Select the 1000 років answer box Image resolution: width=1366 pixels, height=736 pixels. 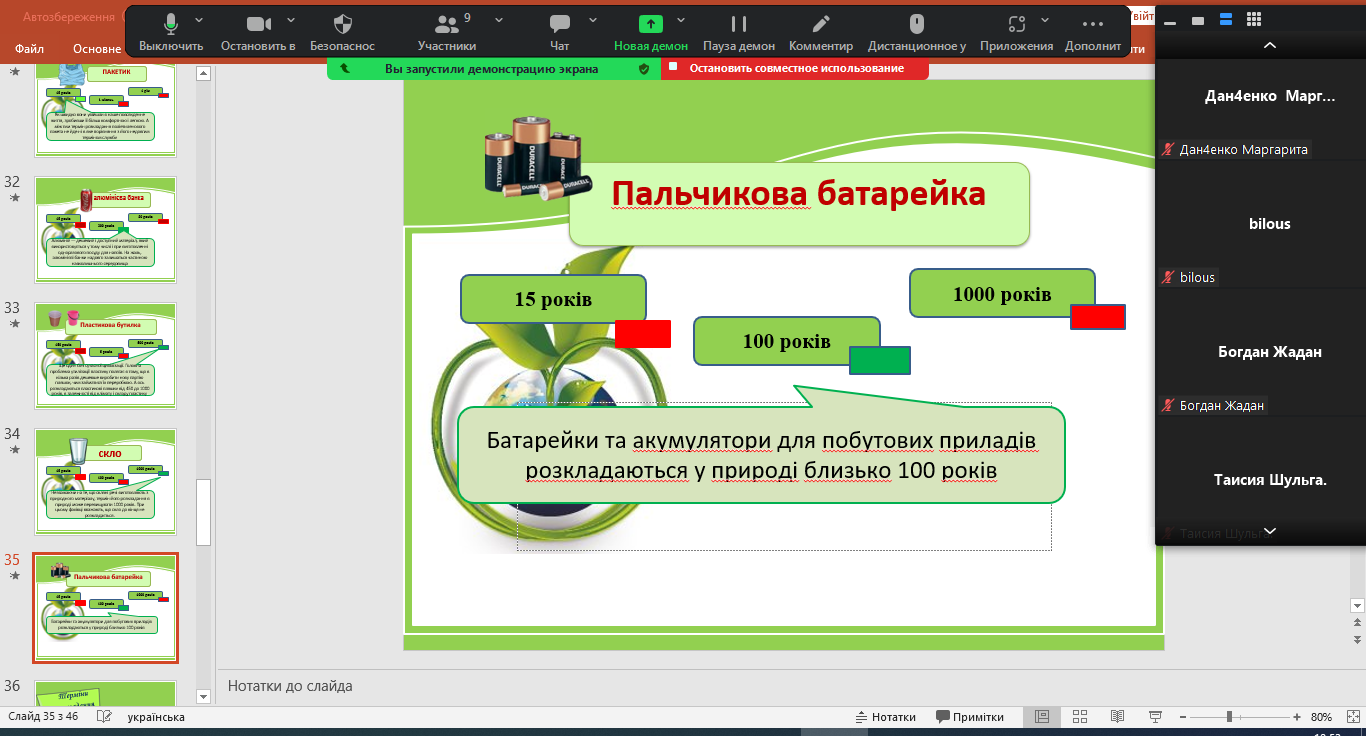coord(1002,294)
